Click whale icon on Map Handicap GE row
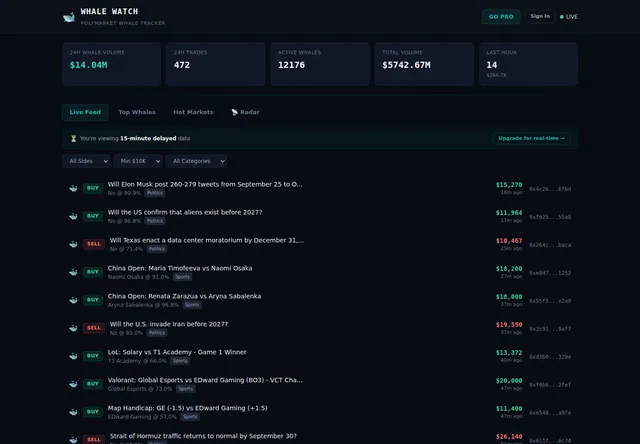The image size is (640, 444). click(73, 412)
